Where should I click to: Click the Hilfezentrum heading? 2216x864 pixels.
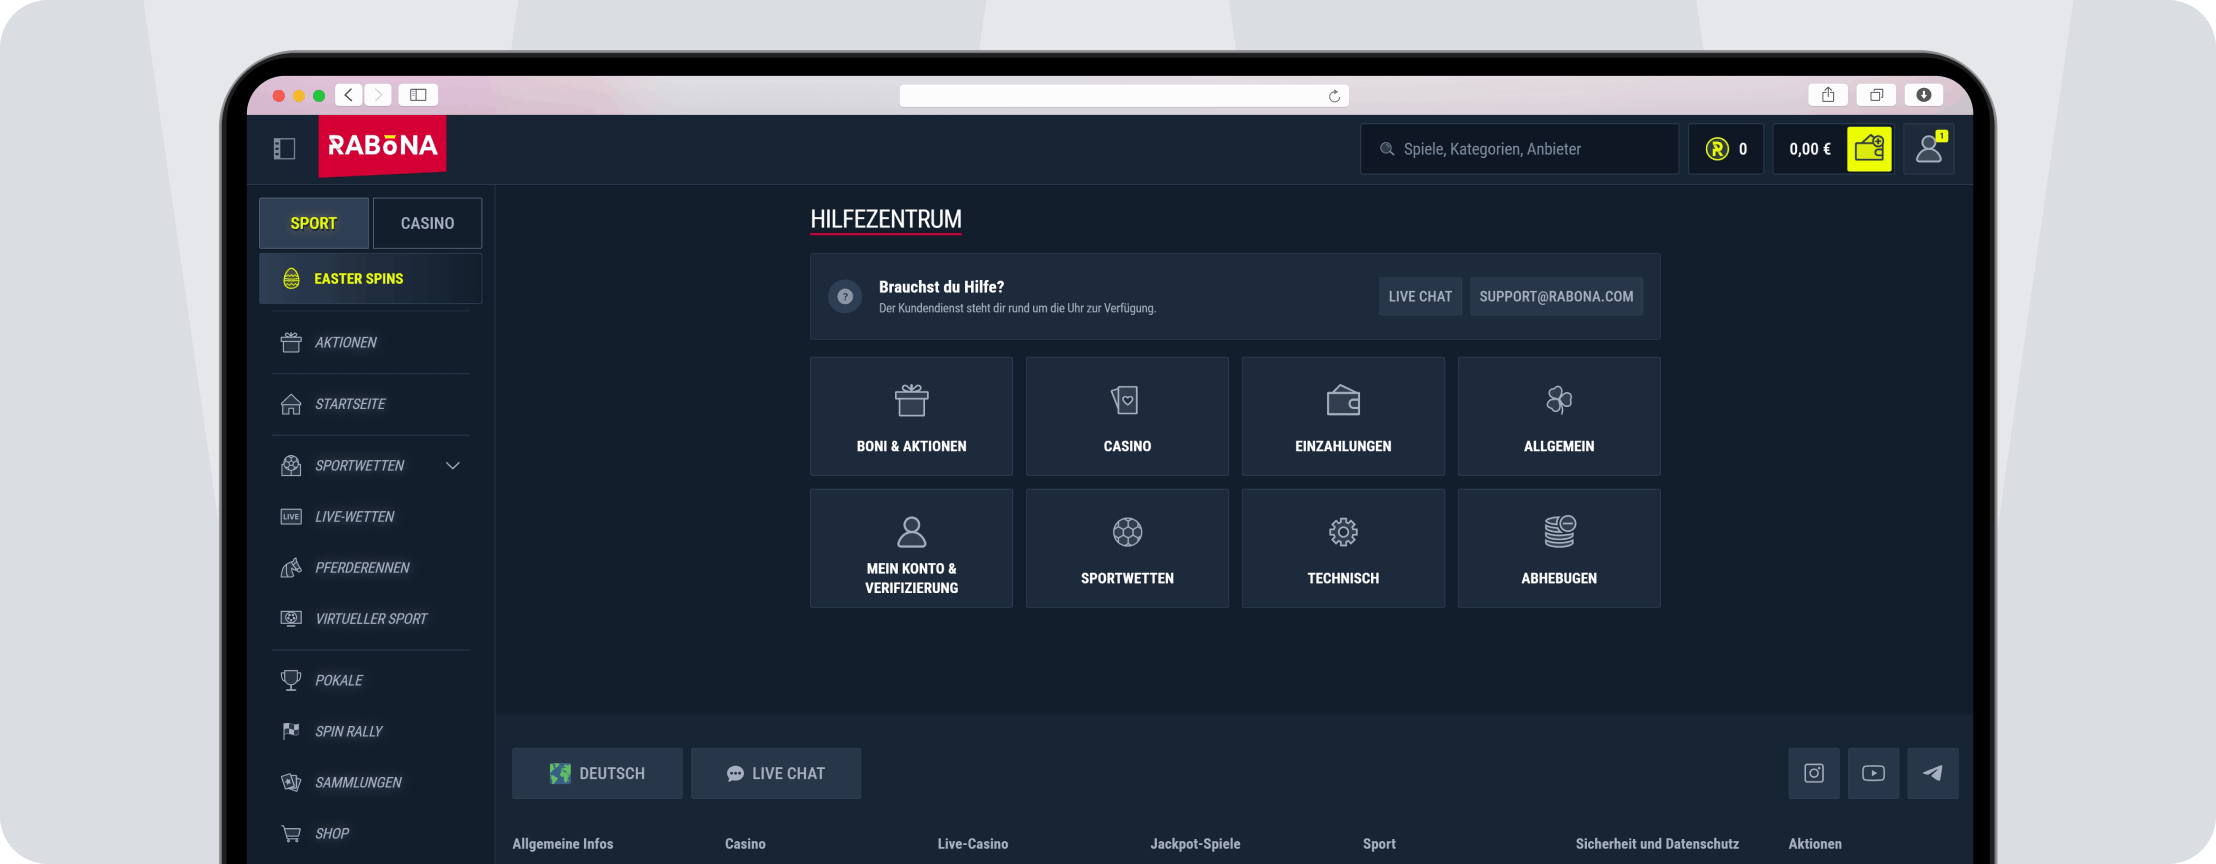[886, 219]
